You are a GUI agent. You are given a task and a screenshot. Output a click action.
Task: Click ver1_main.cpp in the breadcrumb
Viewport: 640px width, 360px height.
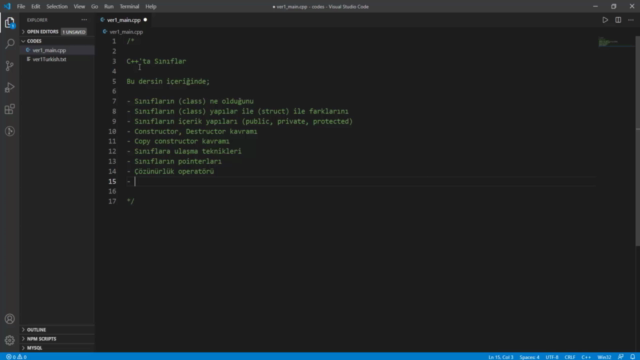[x=126, y=31]
